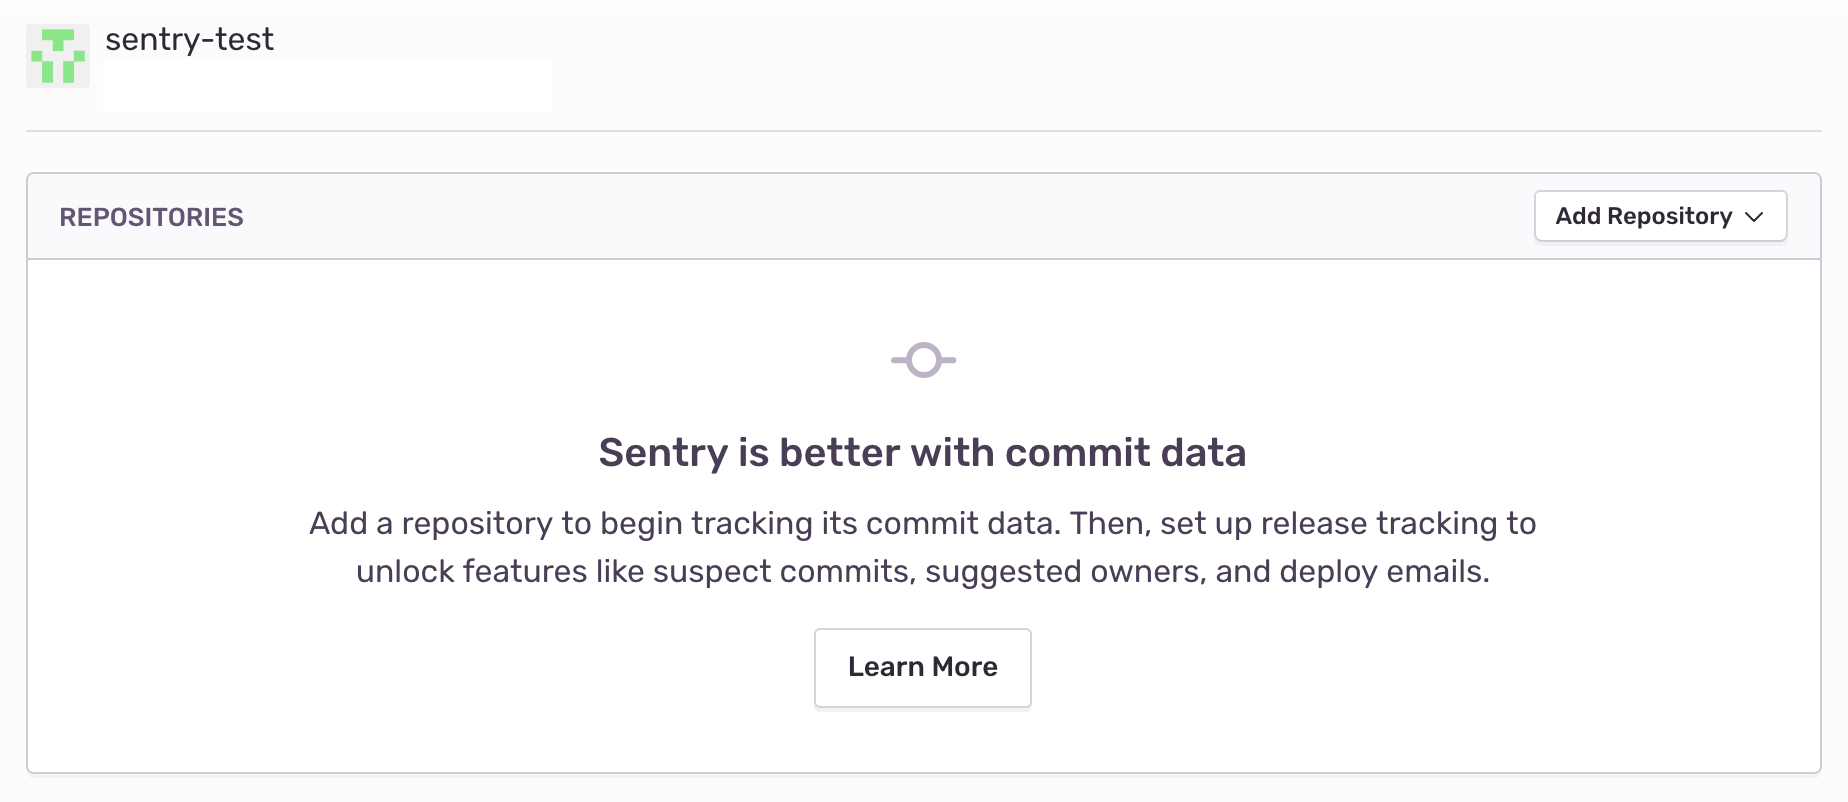
Task: Click the right line of the commit graphic
Action: coord(947,360)
